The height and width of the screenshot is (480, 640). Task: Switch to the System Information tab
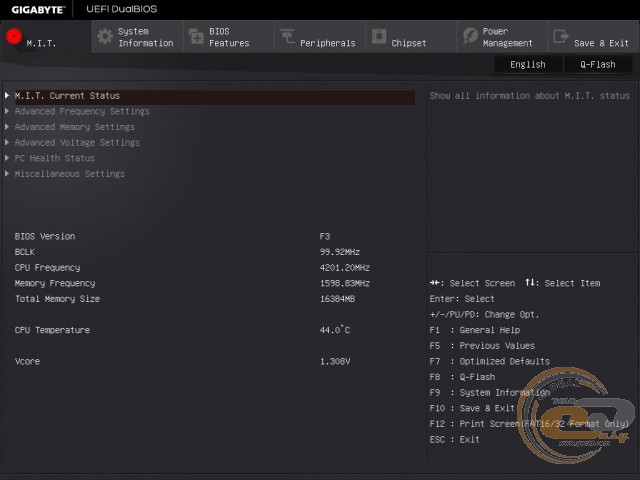[138, 37]
